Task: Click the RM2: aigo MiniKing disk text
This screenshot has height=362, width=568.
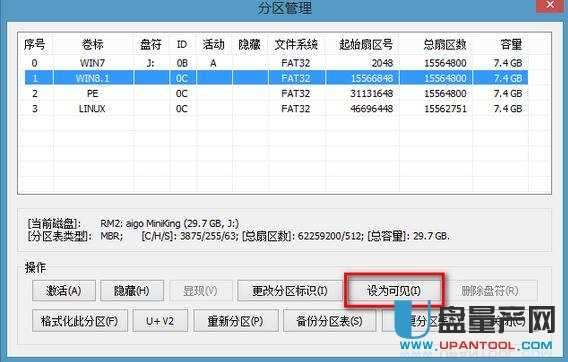Action: click(170, 223)
